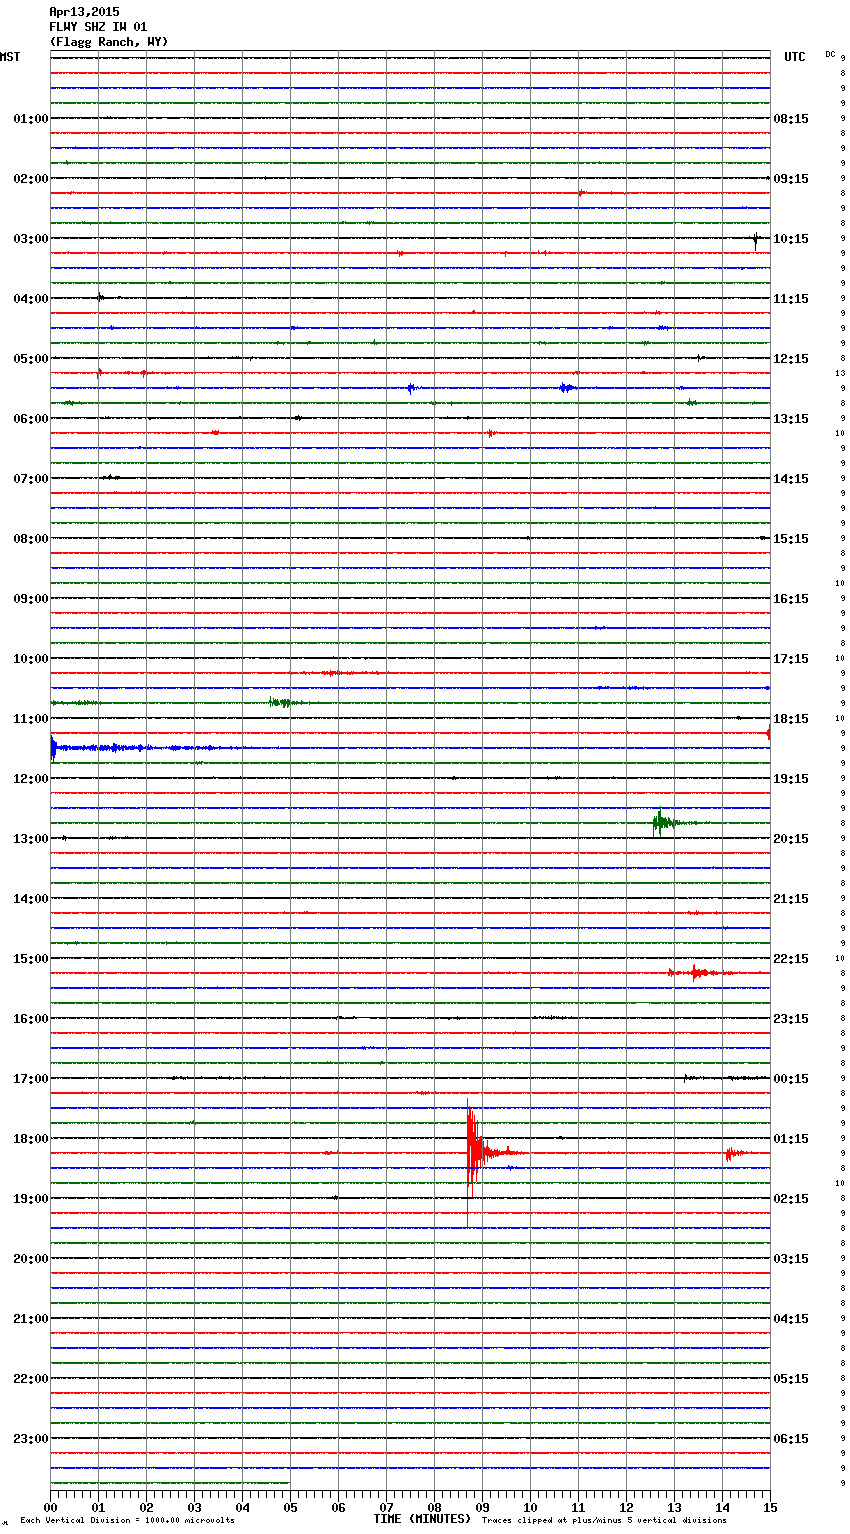This screenshot has width=850, height=1534.
Task: Click the 00:15 UTC time label
Action: click(x=791, y=1079)
